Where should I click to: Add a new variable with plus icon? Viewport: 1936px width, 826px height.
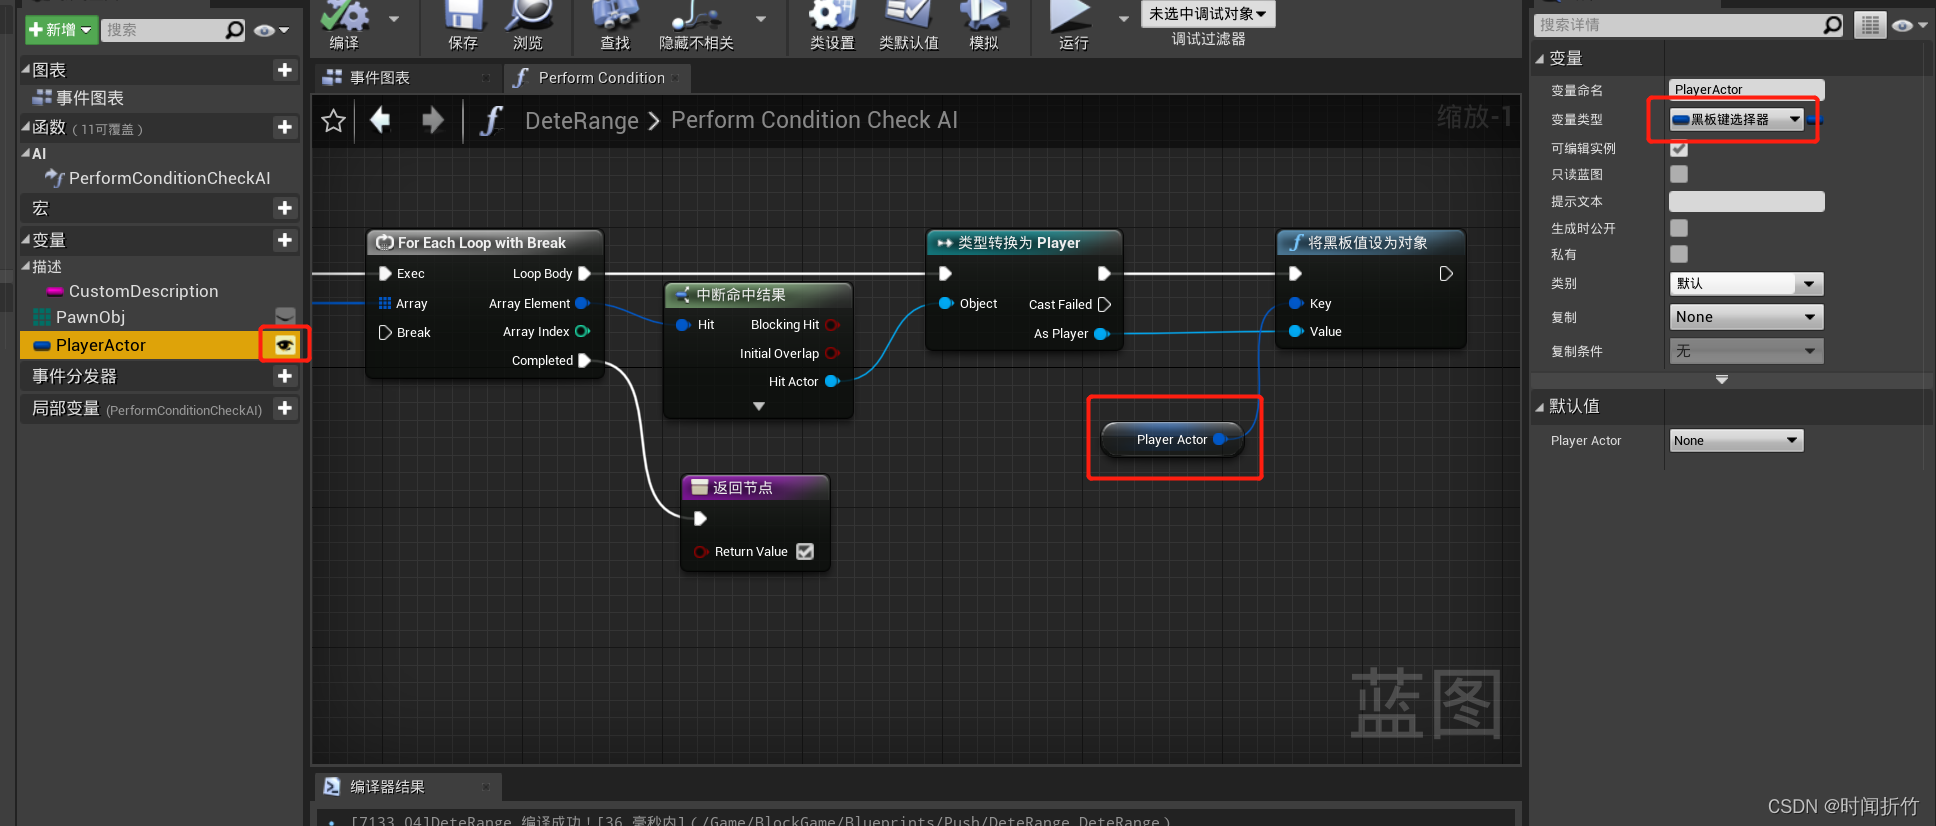click(285, 240)
